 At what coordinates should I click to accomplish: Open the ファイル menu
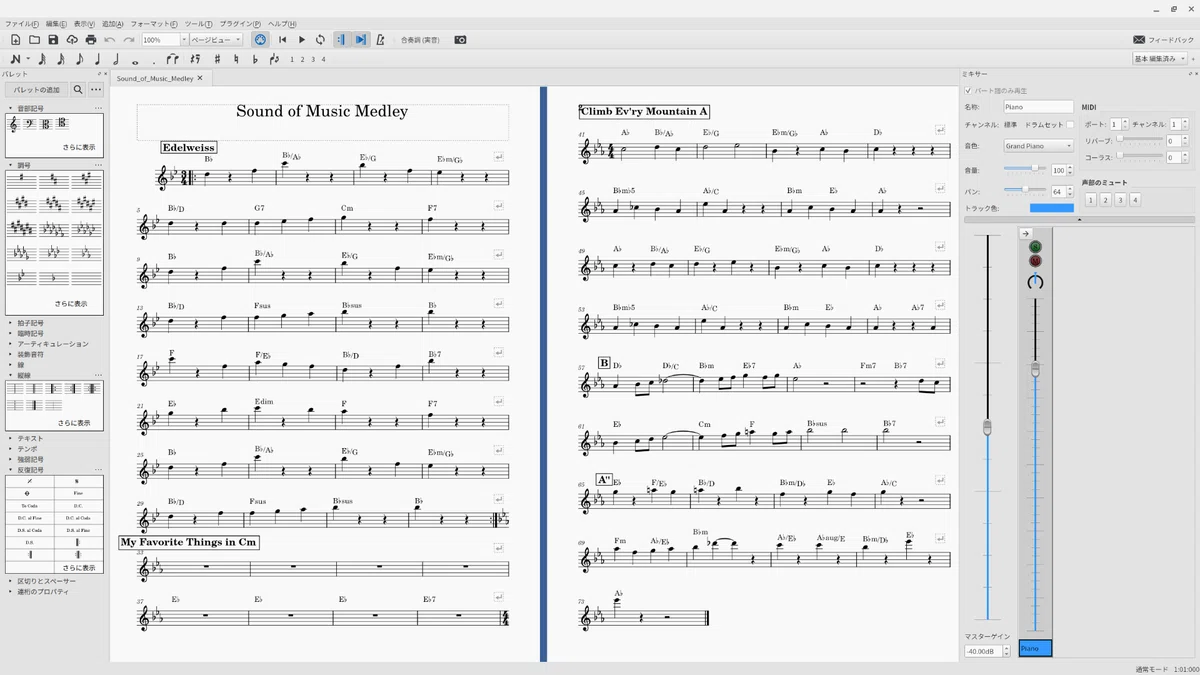pos(22,23)
